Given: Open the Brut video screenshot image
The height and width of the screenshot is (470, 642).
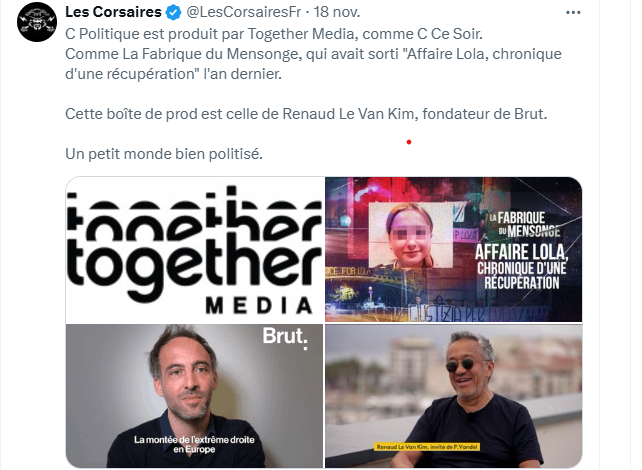Looking at the screenshot, I should pyautogui.click(x=194, y=395).
